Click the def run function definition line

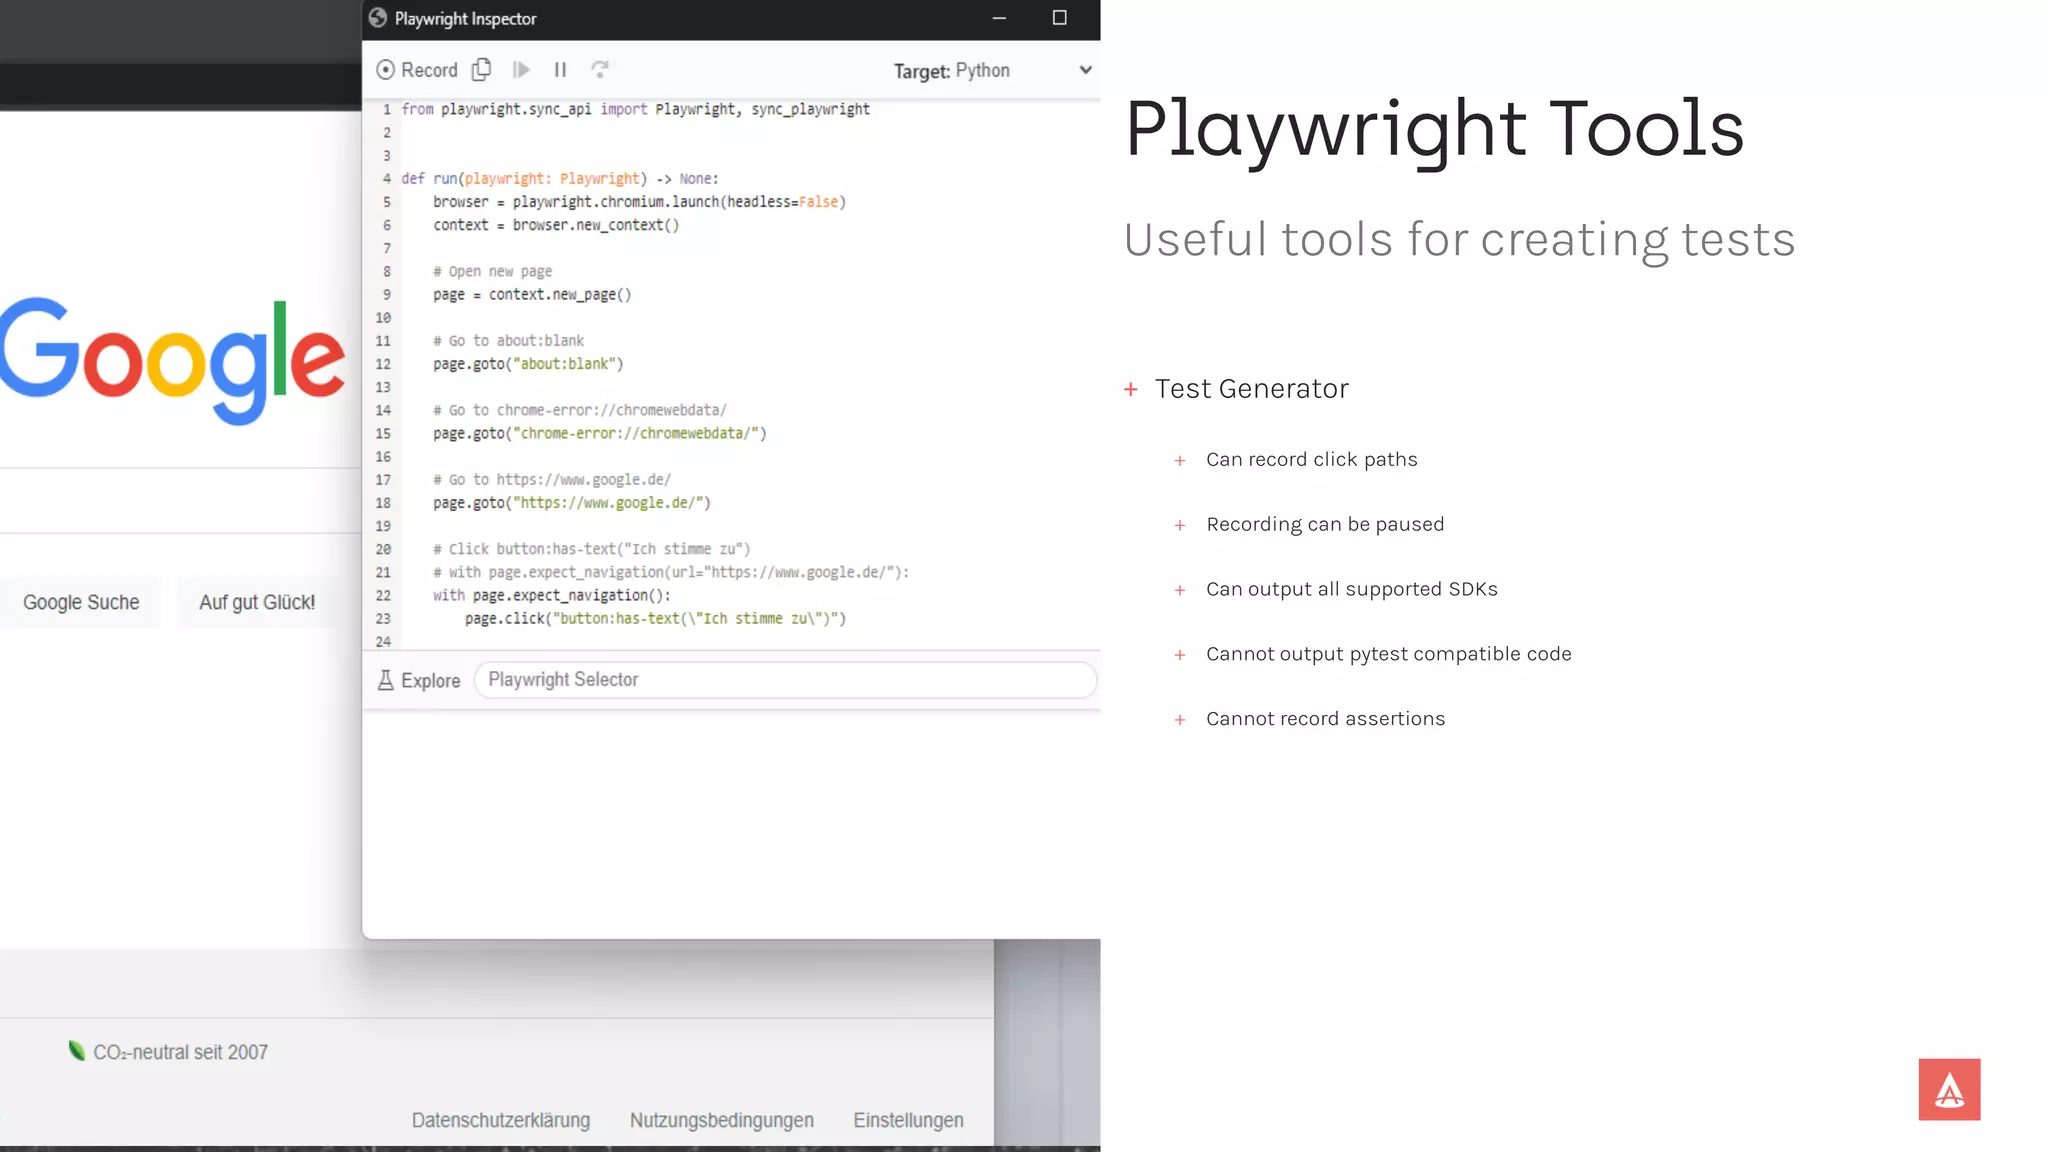pos(560,179)
